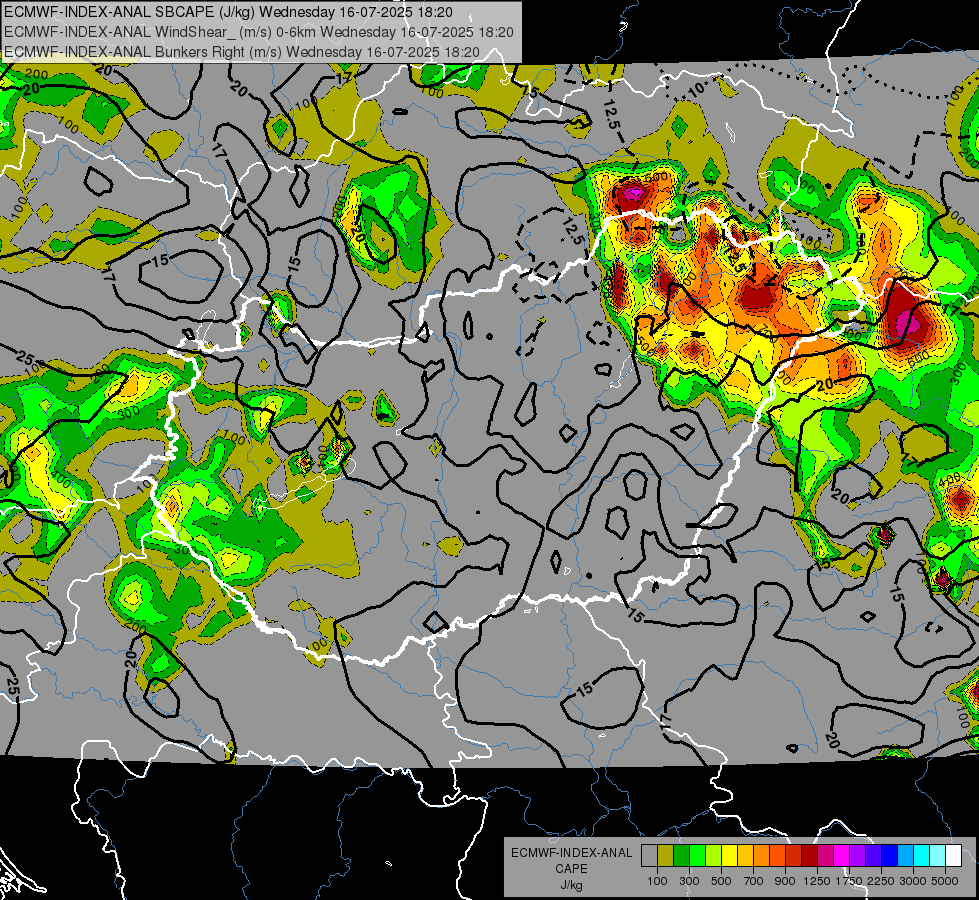Click the Bunkers Right title line
This screenshot has width=979, height=900.
click(x=242, y=52)
